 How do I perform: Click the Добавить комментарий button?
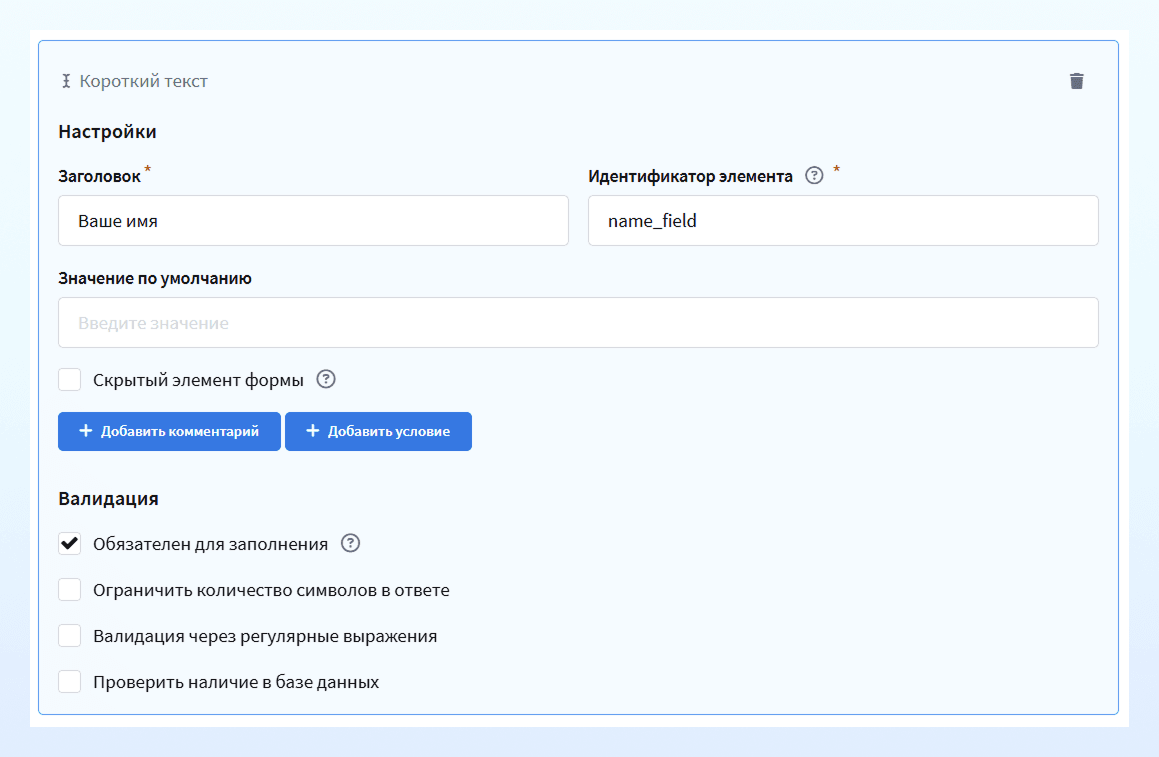pyautogui.click(x=169, y=431)
